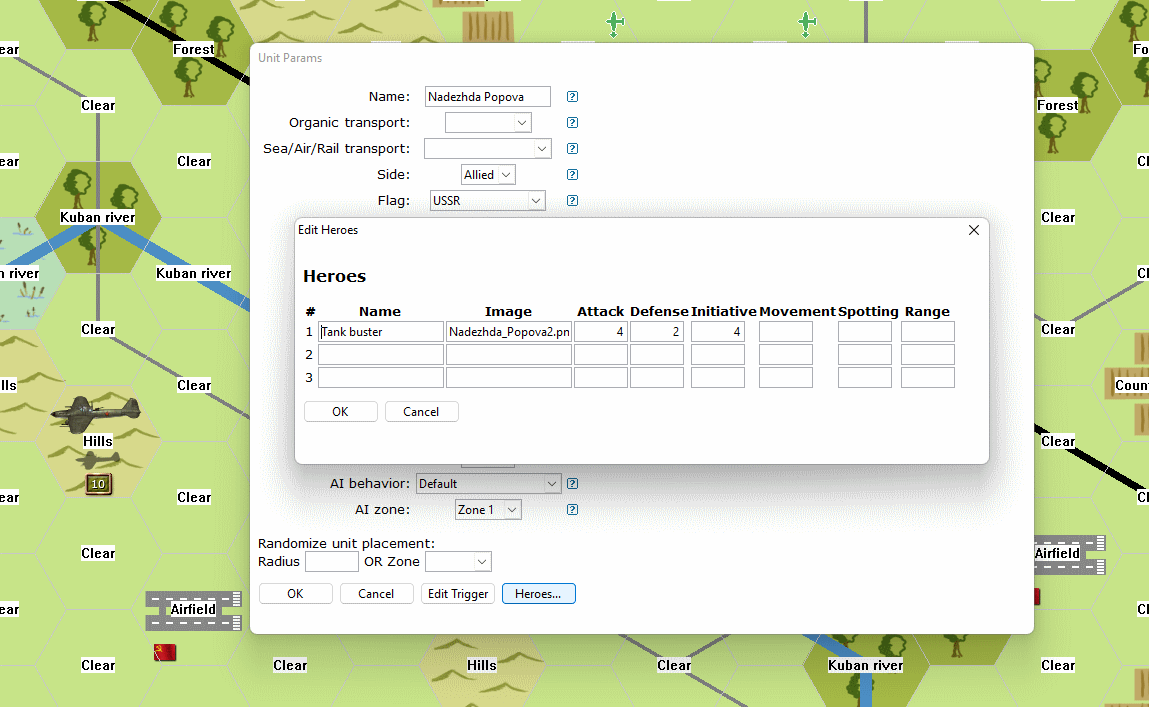Click the Soviet flag below left Airfield

pos(165,652)
